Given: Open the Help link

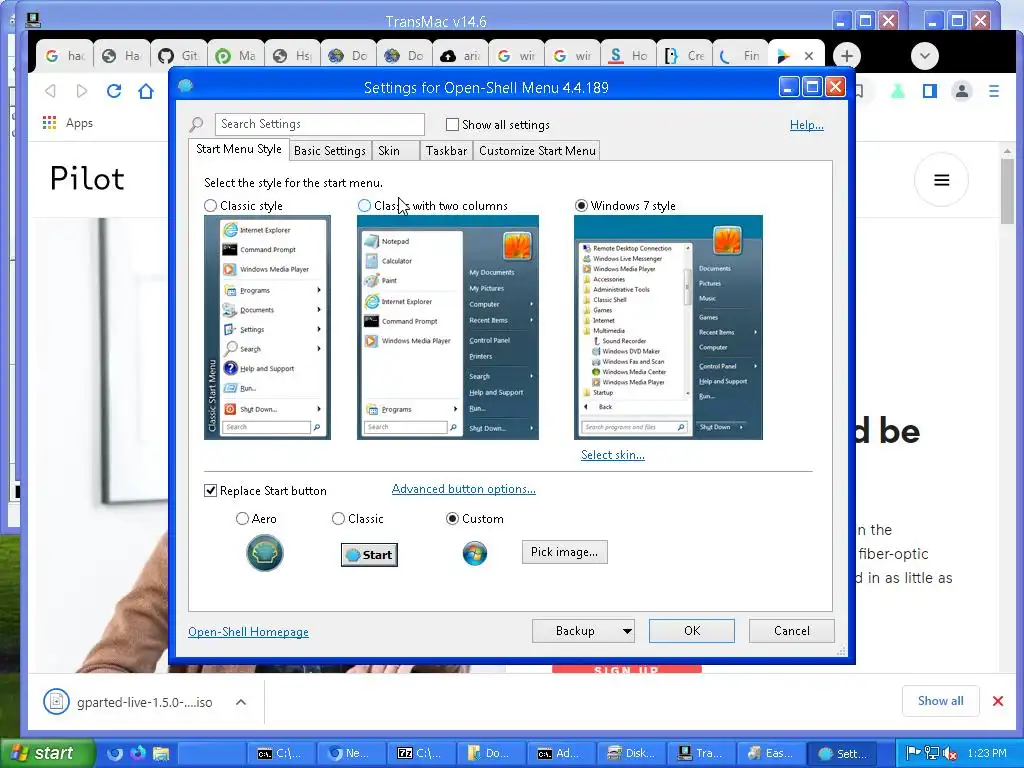Looking at the screenshot, I should 807,125.
